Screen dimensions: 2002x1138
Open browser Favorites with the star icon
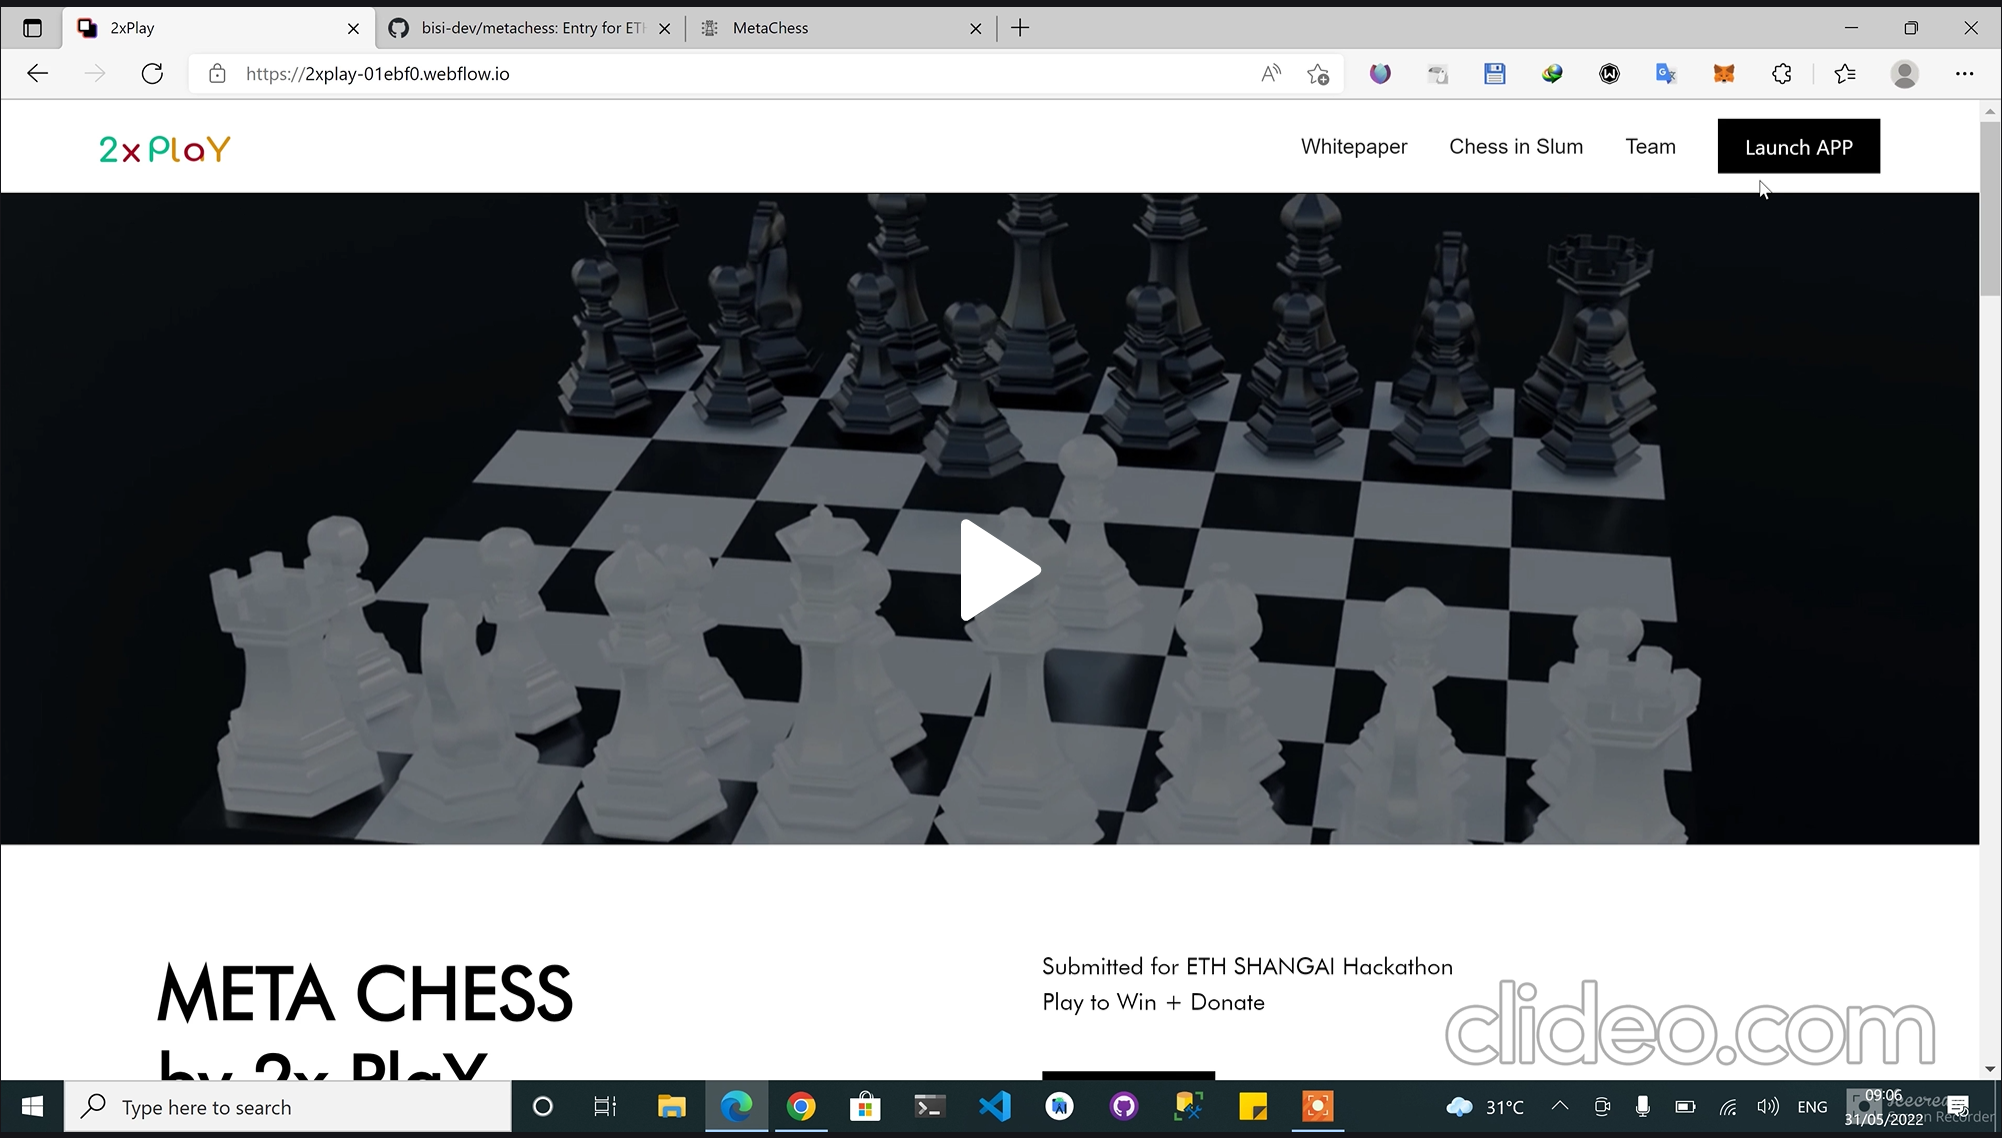(x=1845, y=73)
